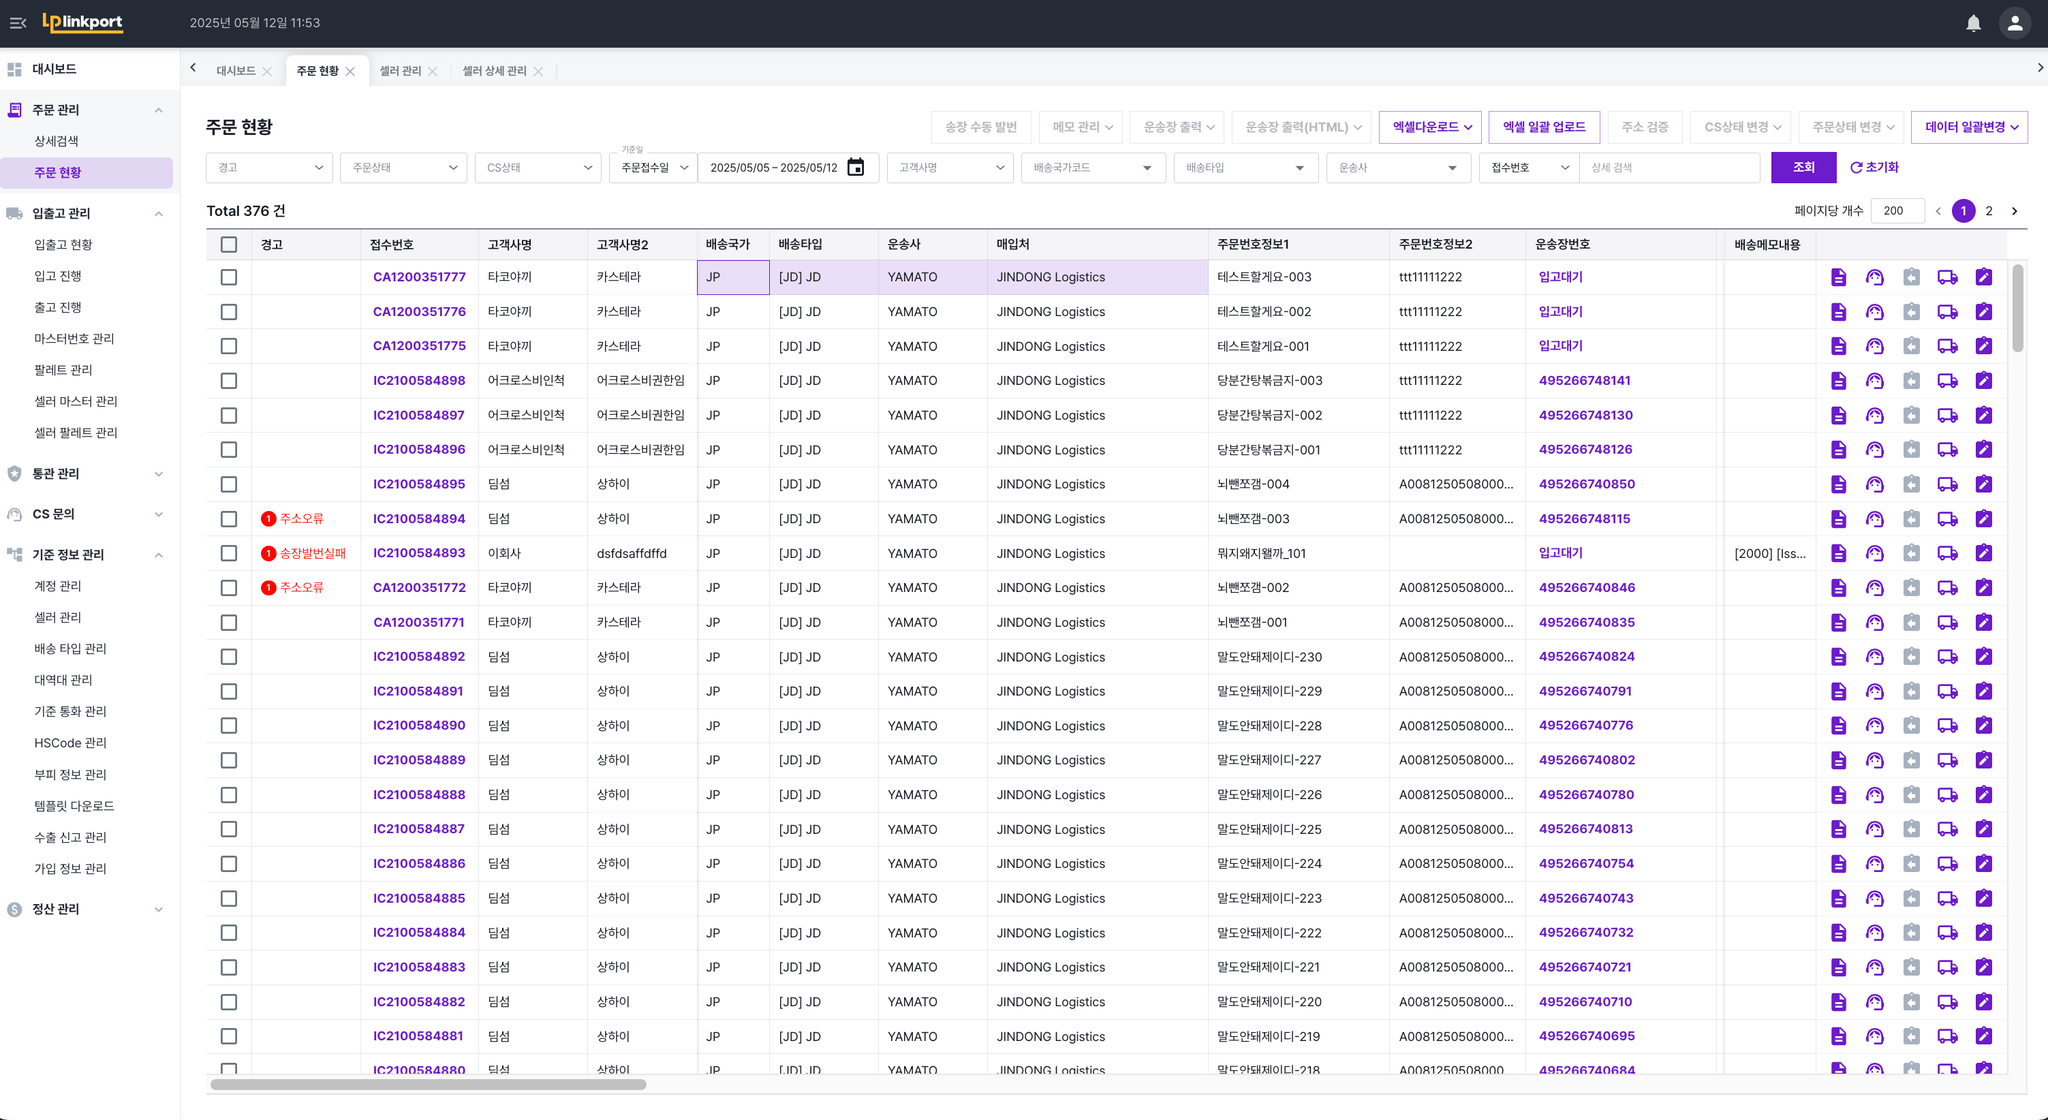Click the horizontal scrollbar under the table
2048x1120 pixels.
pos(428,1084)
